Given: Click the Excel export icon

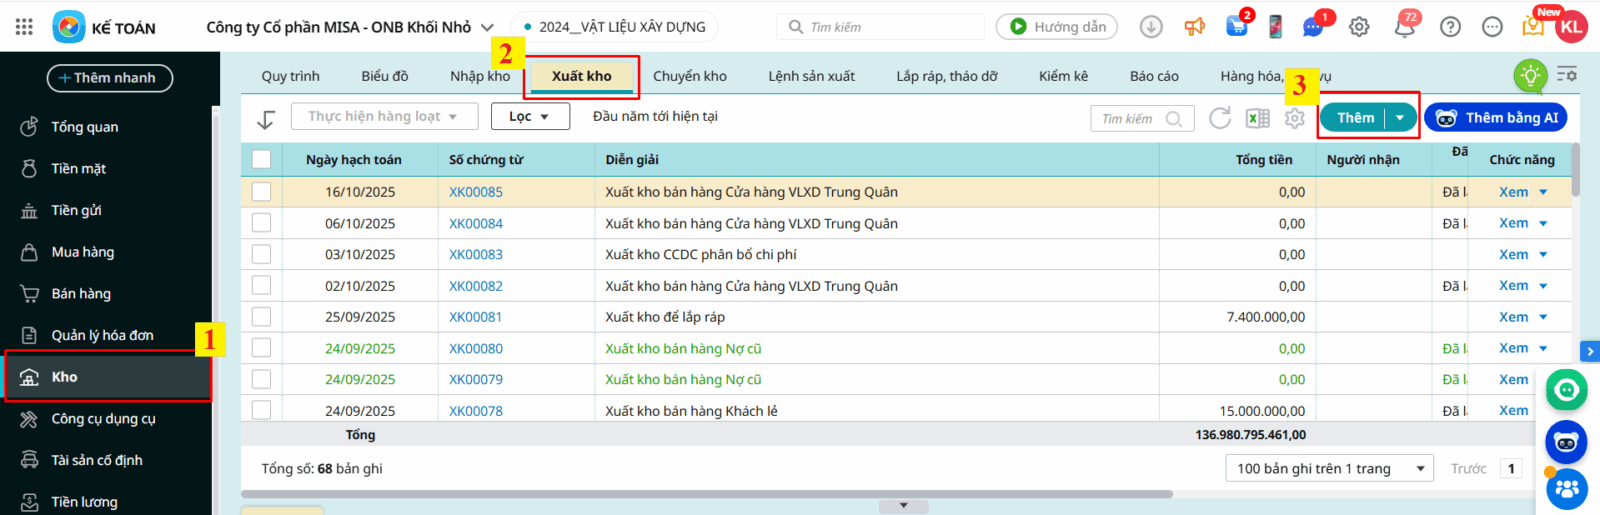Looking at the screenshot, I should [x=1257, y=118].
